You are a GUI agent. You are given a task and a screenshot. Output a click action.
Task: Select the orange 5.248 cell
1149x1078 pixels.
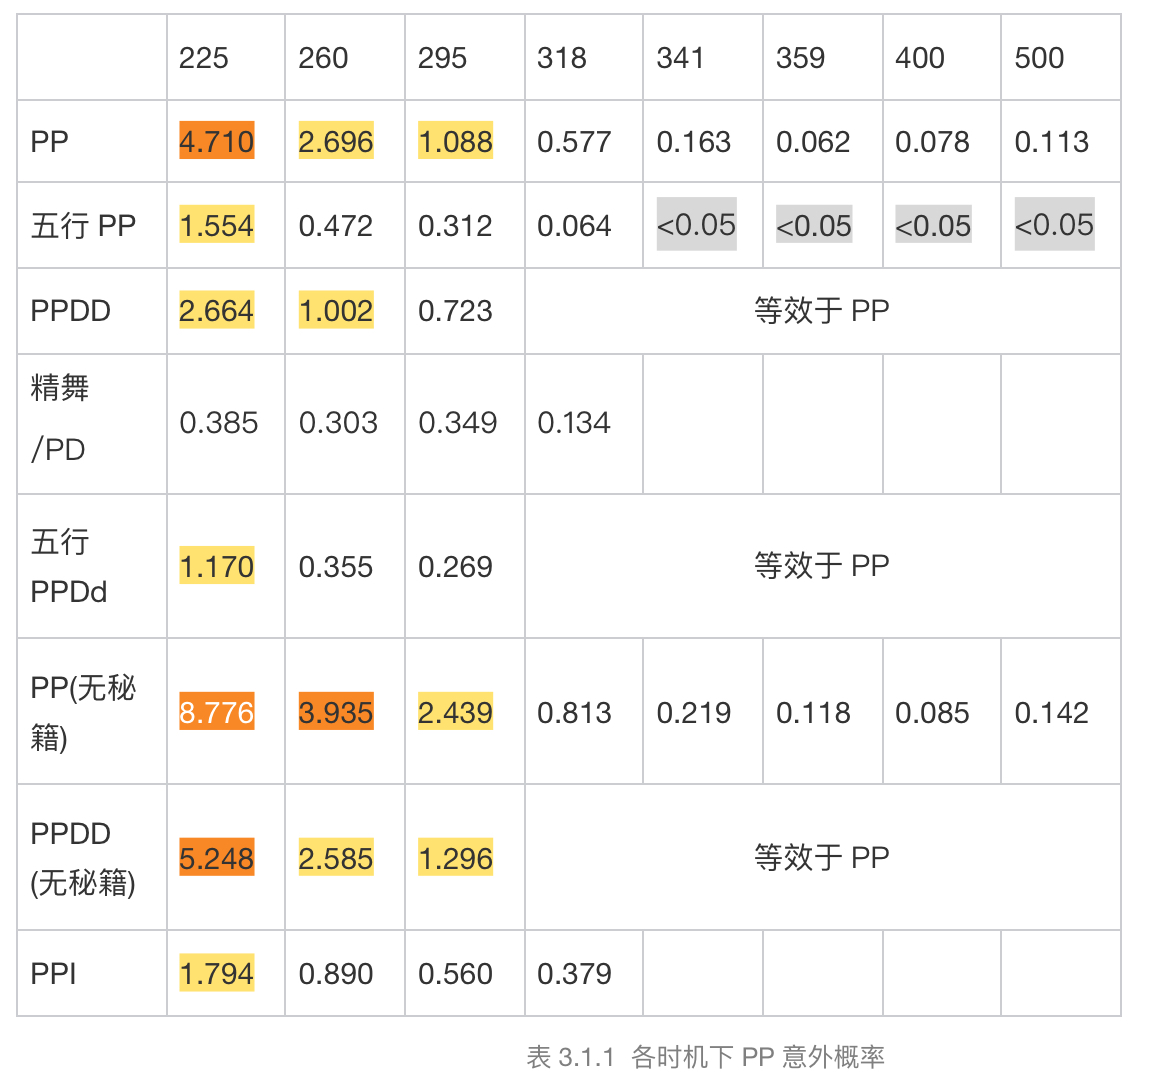coord(216,858)
